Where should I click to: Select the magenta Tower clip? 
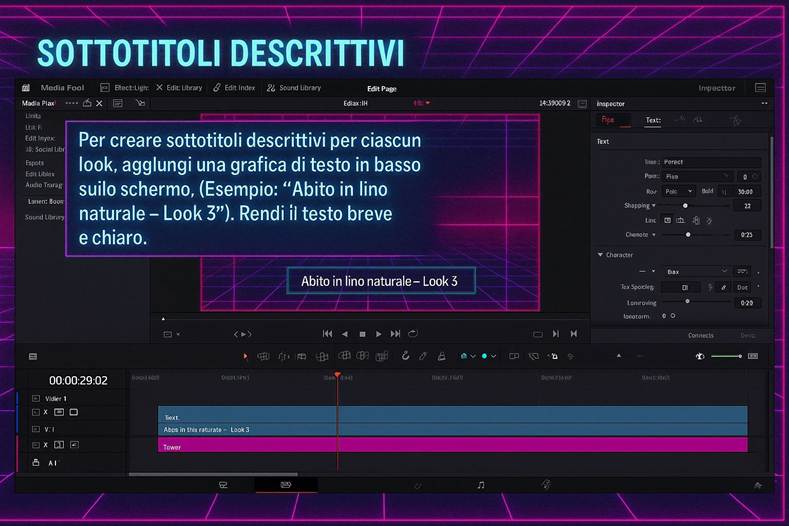(x=453, y=444)
